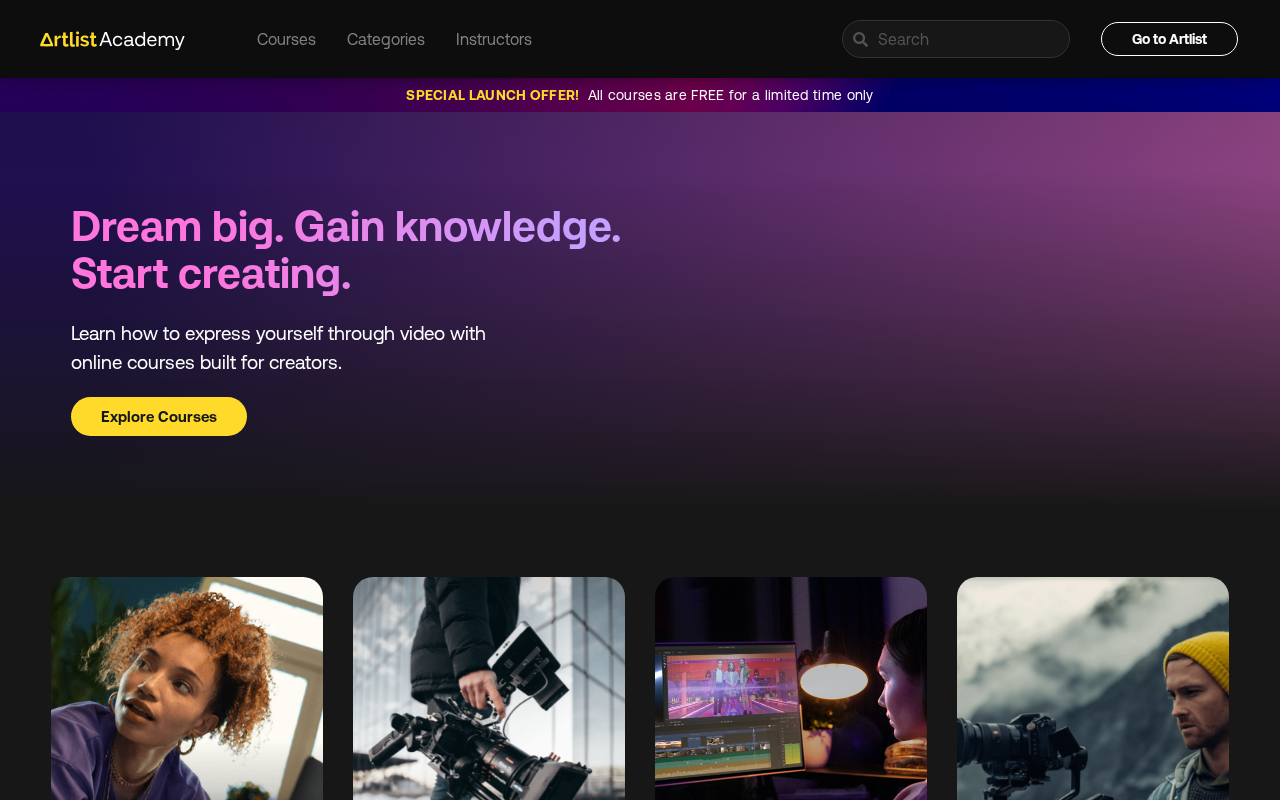Click the glowing desk lamp in editing thumbnail
This screenshot has height=800, width=1280.
[835, 680]
